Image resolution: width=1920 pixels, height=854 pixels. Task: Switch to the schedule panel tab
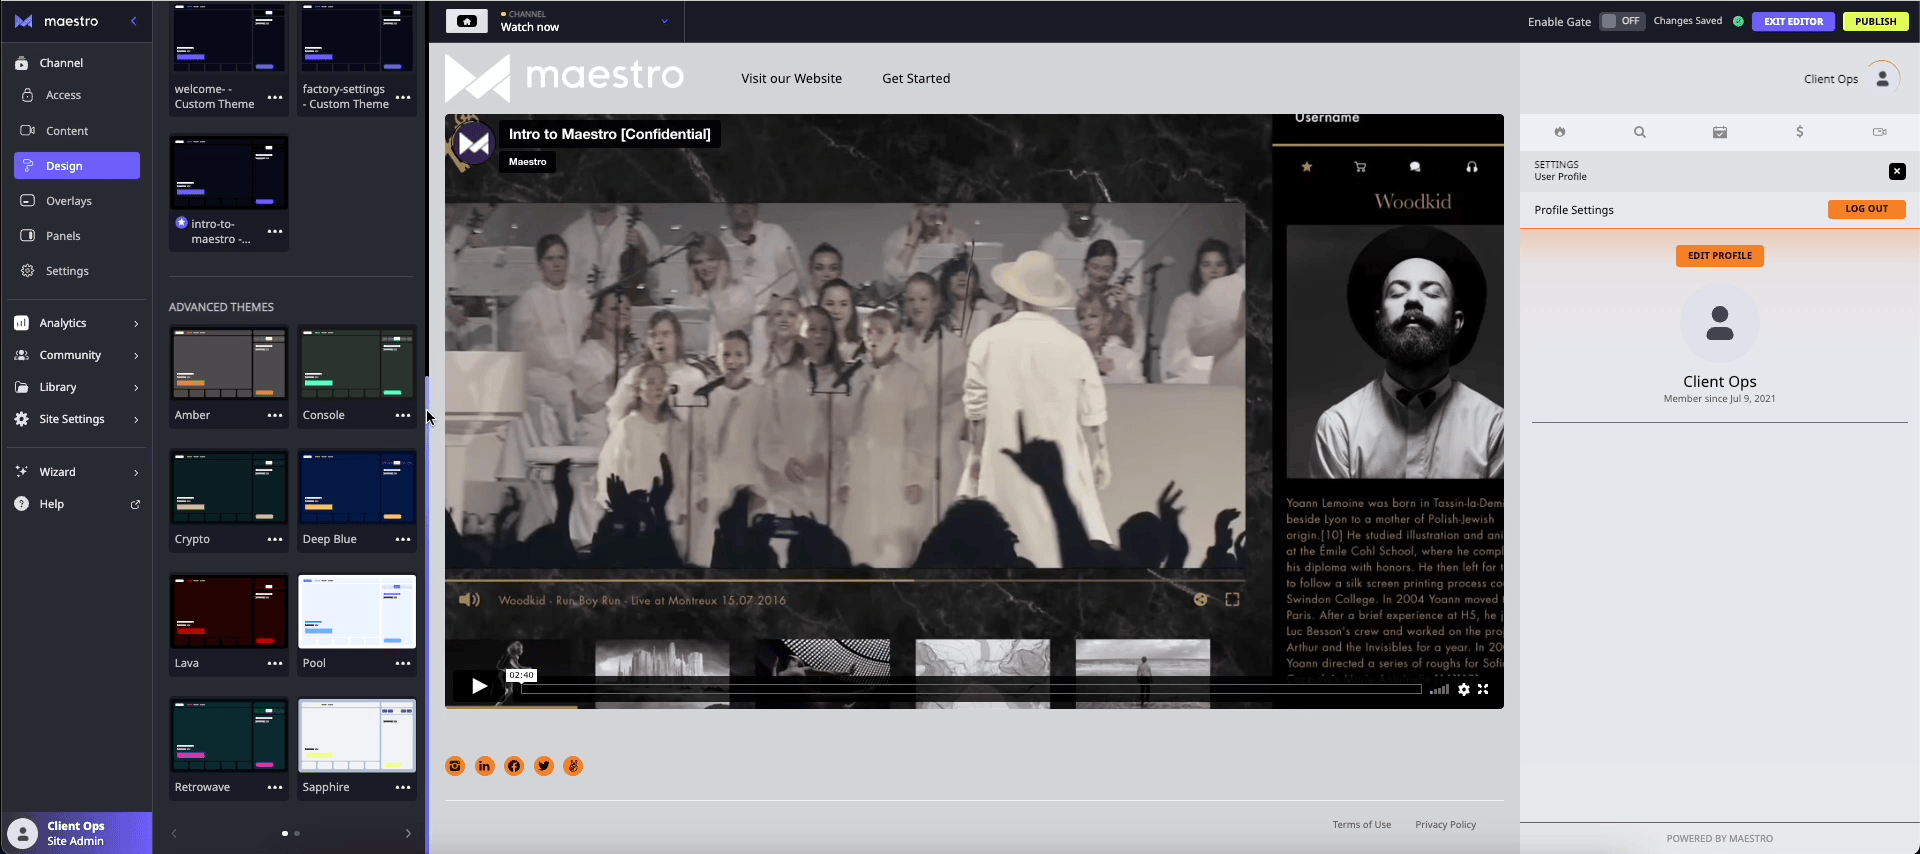(1720, 132)
